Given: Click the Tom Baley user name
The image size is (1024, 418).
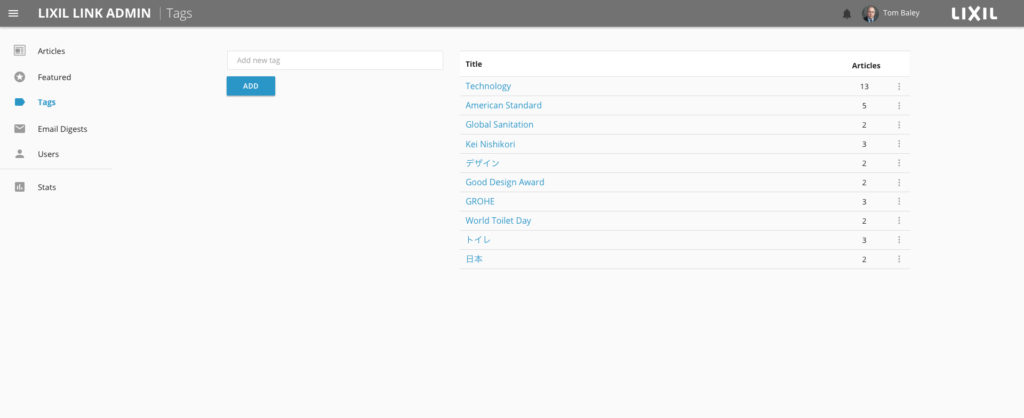Looking at the screenshot, I should pyautogui.click(x=901, y=13).
